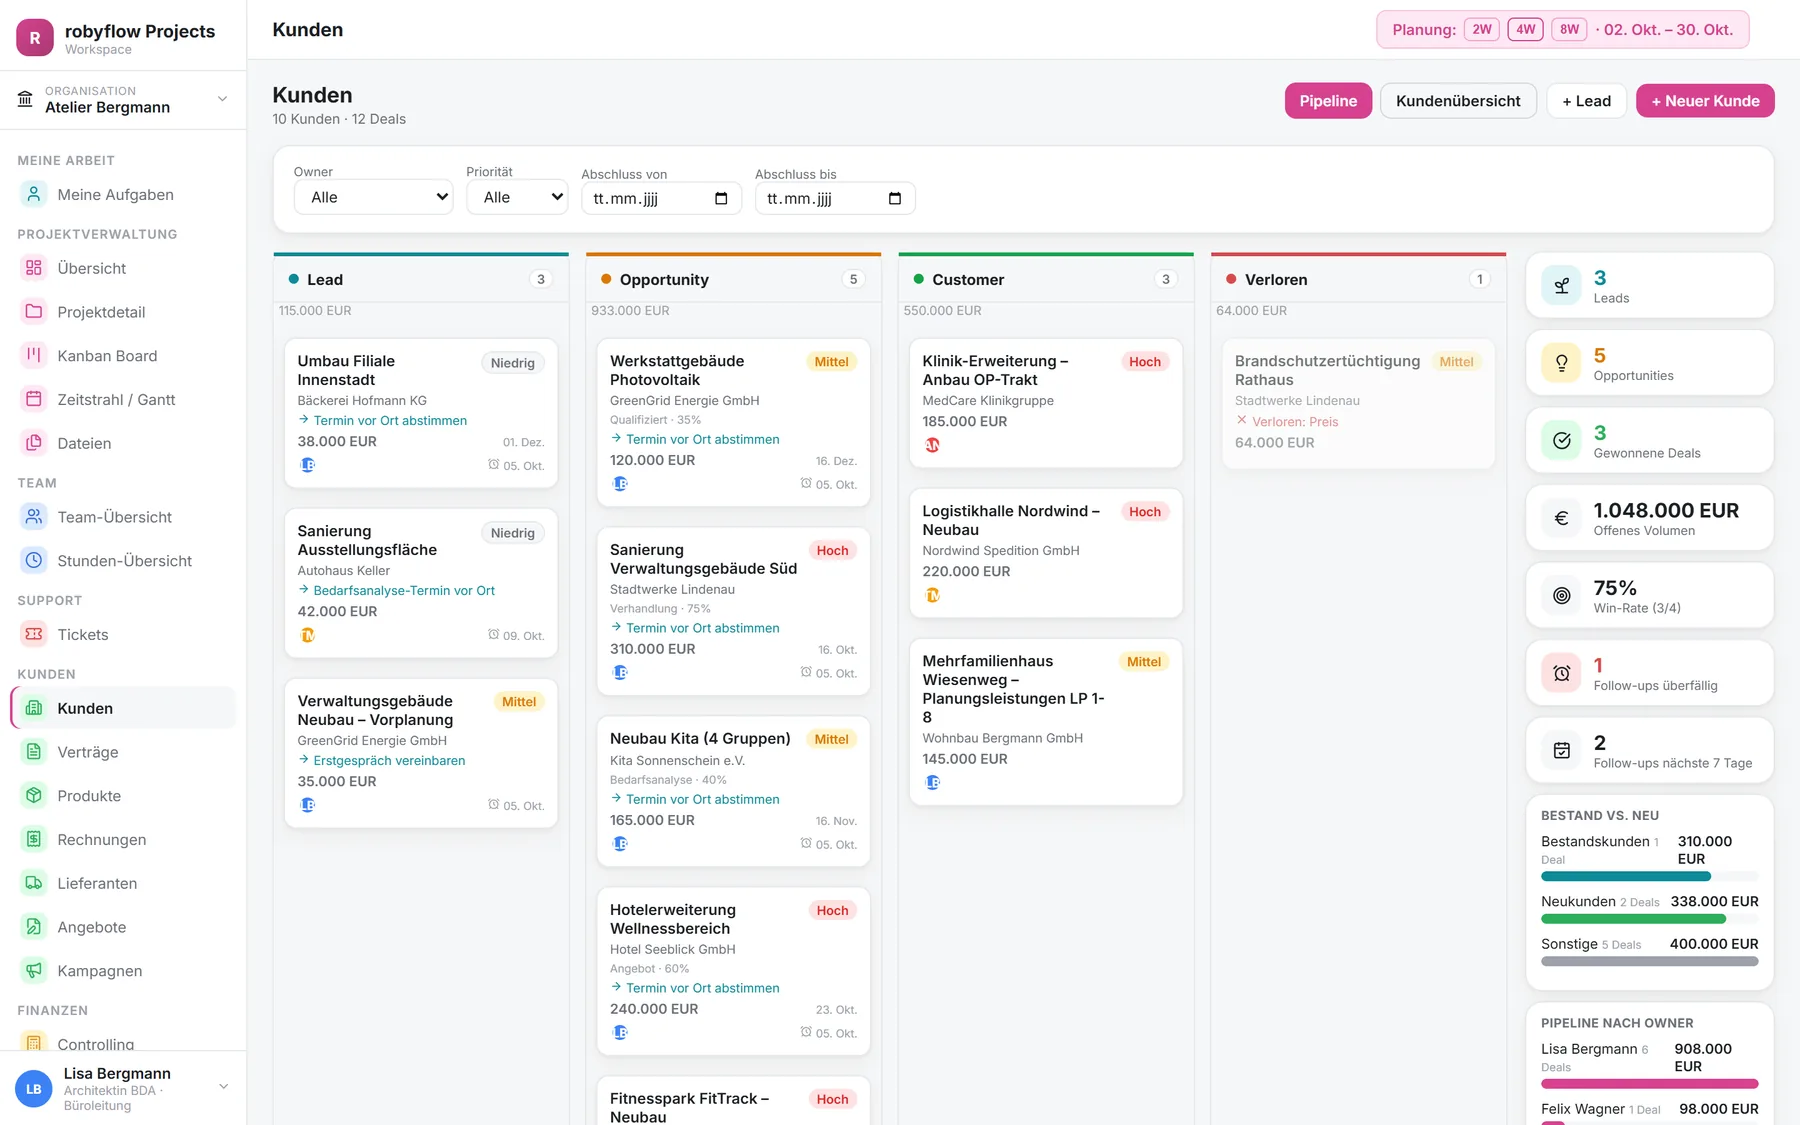The image size is (1800, 1125).
Task: Open calendar picker for Abschluss bis
Action: [894, 198]
